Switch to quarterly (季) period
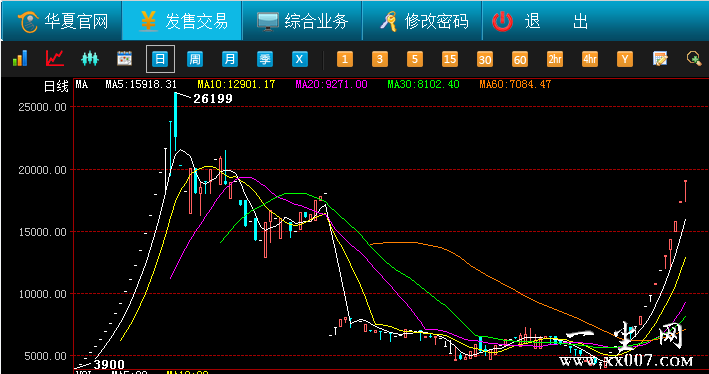Screen dimensions: 709x374 tap(265, 59)
